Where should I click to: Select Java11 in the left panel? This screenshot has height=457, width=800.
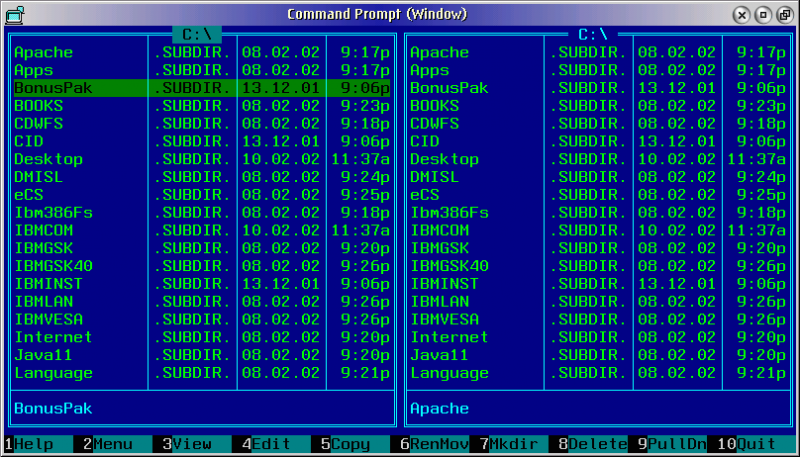pos(43,355)
